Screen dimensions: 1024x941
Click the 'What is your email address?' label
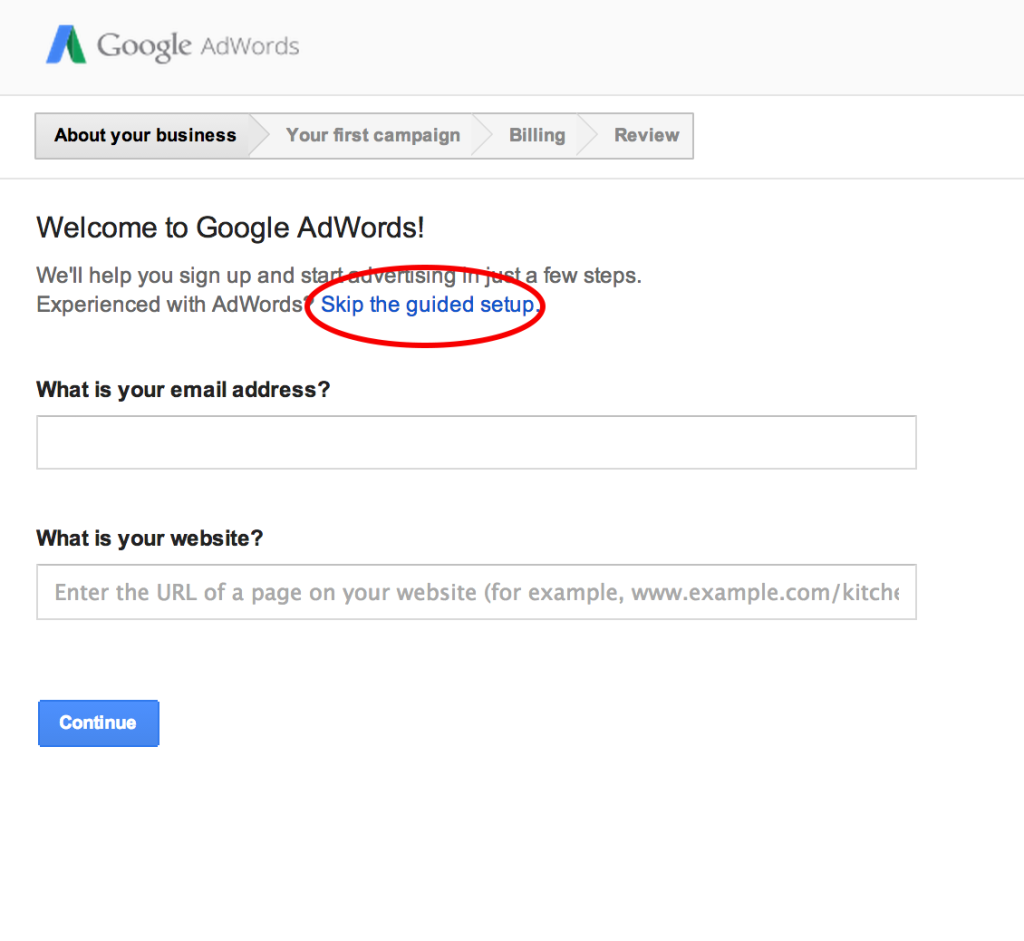(x=183, y=390)
